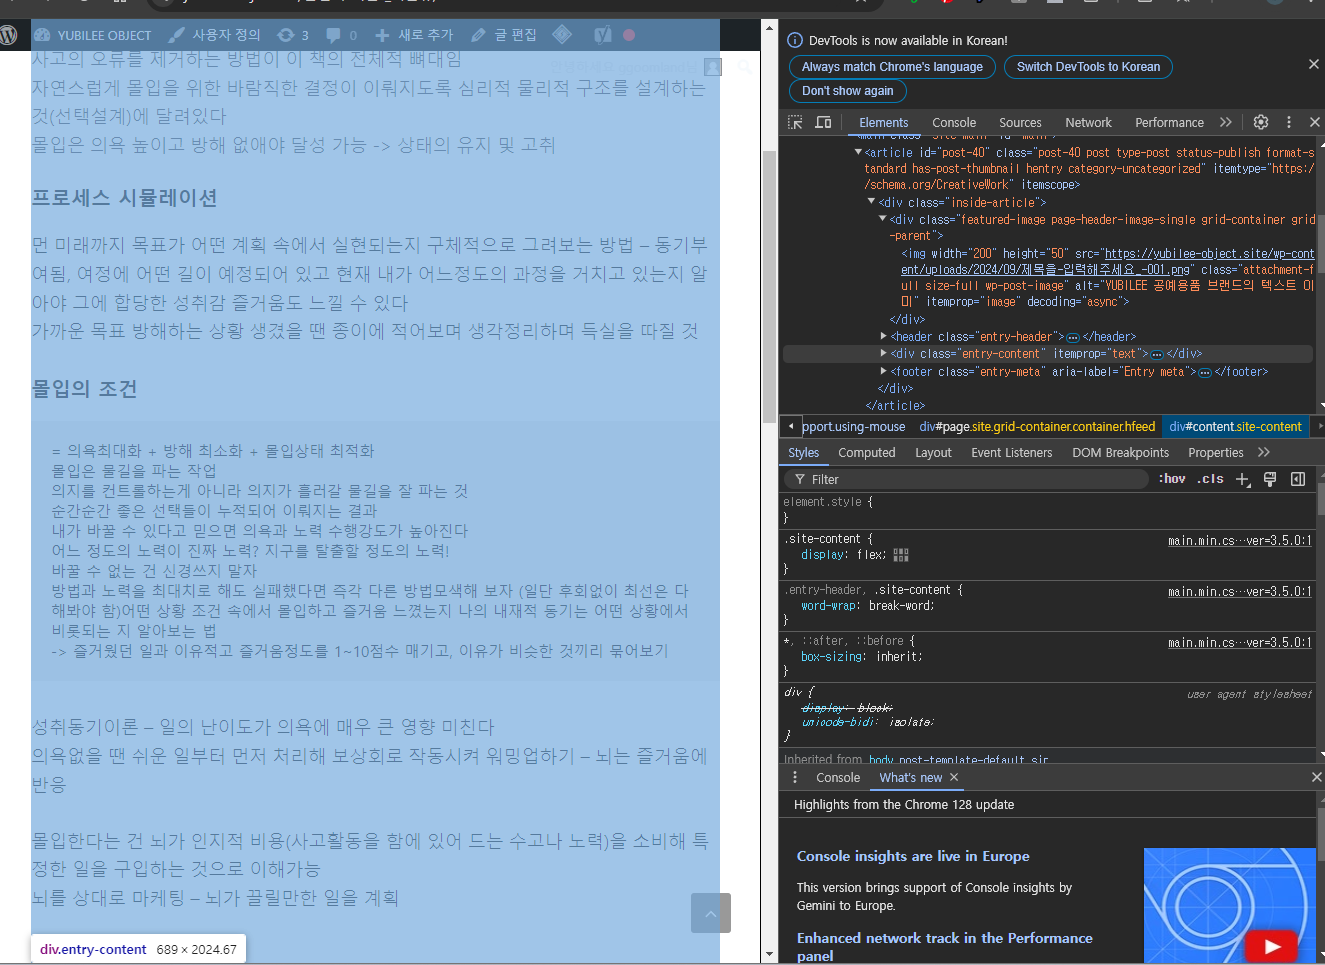Click 글 편집 to edit the post

coord(504,35)
